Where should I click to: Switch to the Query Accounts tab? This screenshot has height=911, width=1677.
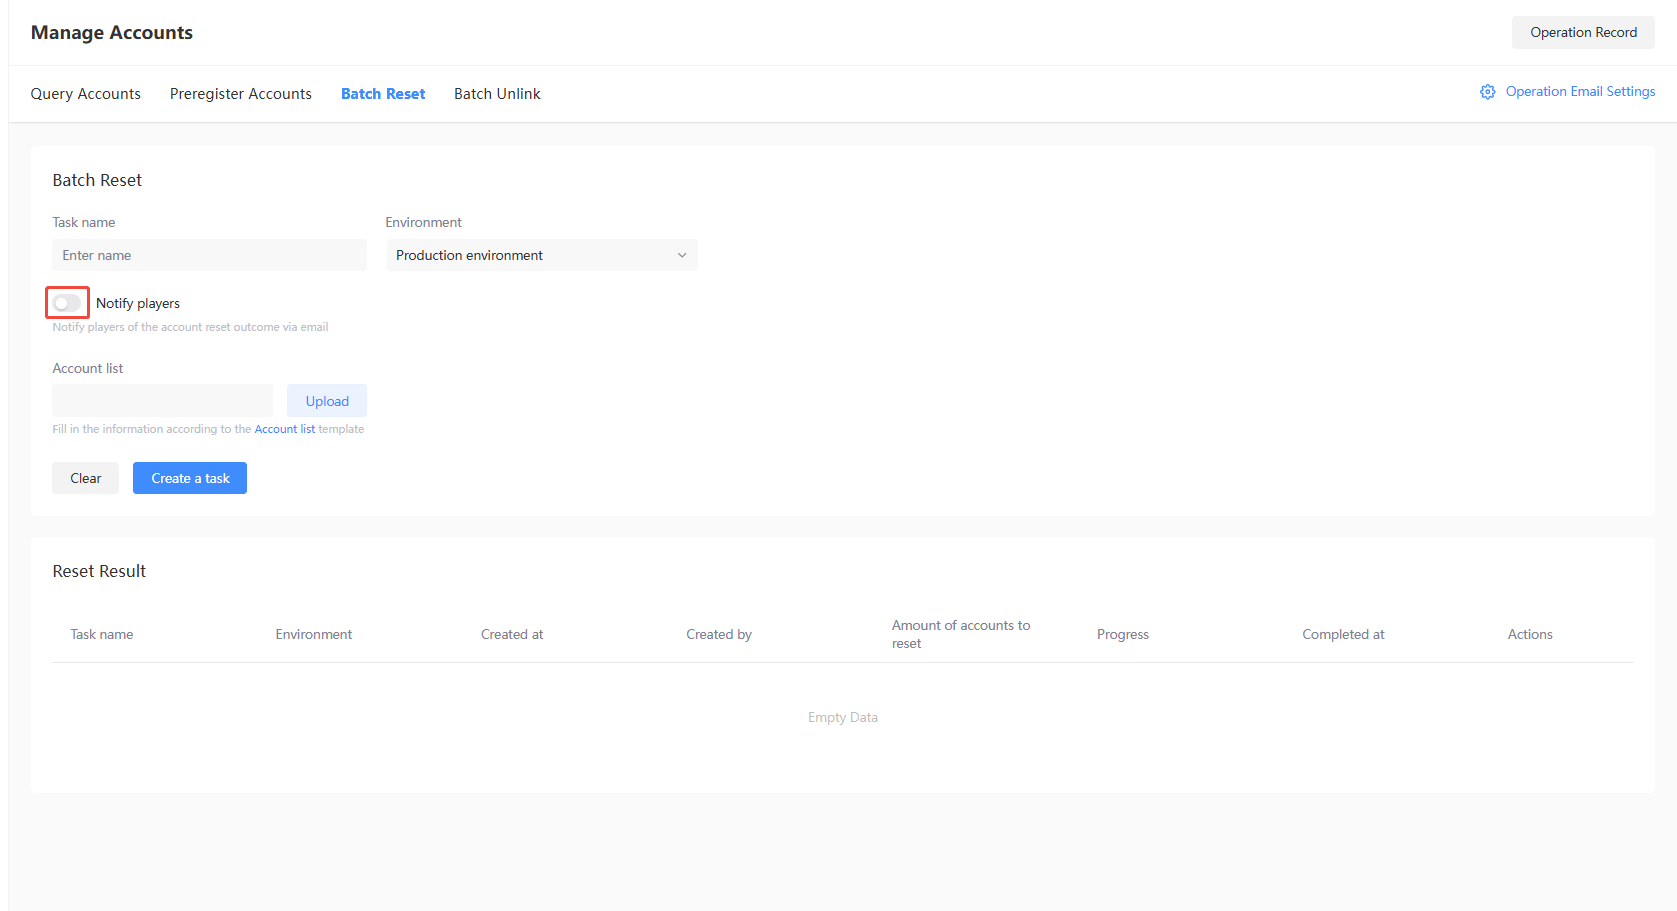coord(86,94)
